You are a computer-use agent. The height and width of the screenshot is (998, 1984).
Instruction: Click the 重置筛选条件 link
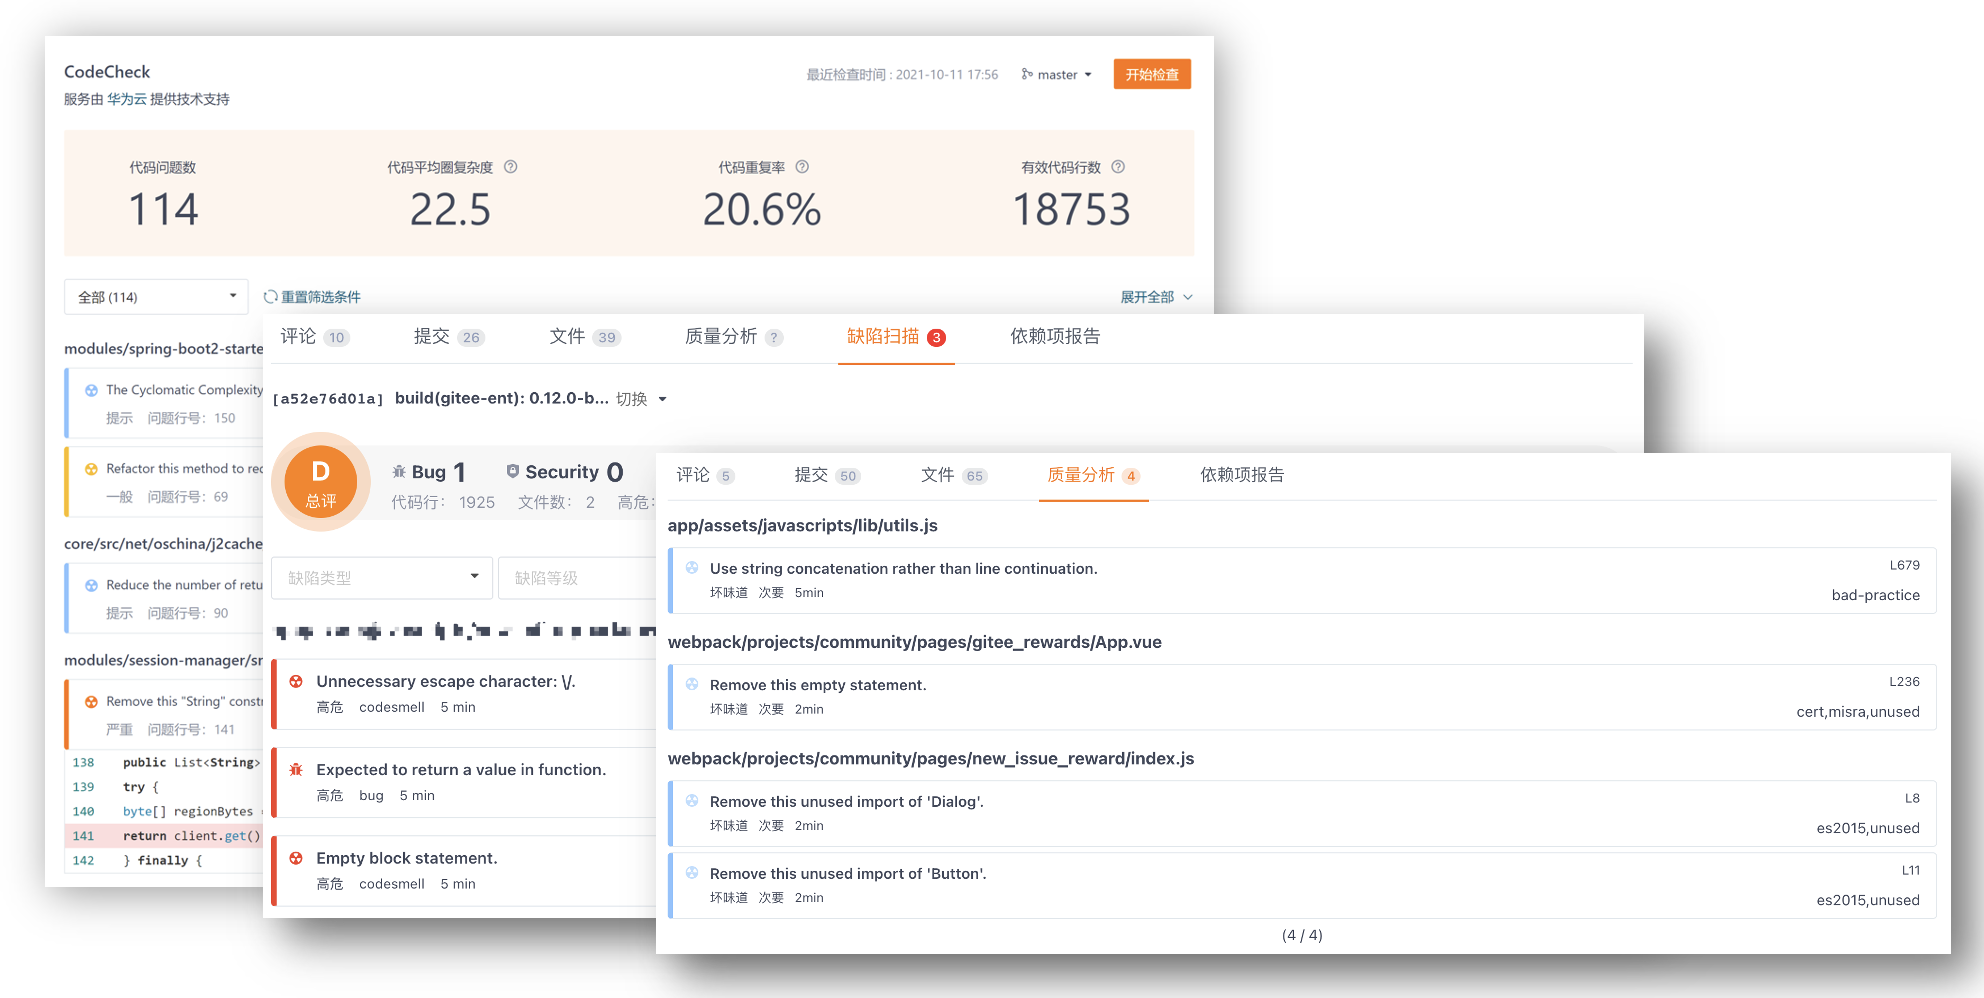click(x=321, y=297)
